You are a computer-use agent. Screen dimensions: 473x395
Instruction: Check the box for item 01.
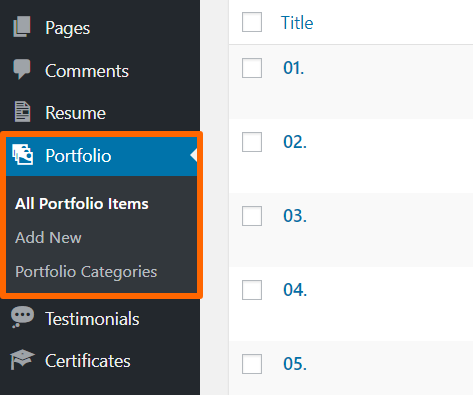pos(252,68)
